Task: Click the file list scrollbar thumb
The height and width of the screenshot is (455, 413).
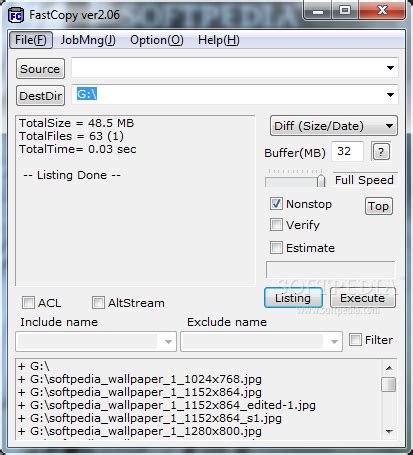Action: [x=389, y=384]
